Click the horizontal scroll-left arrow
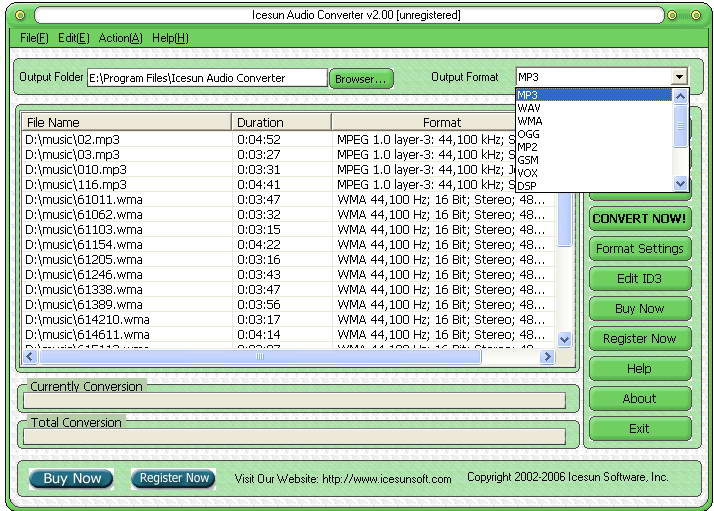714x511 pixels. coord(30,357)
